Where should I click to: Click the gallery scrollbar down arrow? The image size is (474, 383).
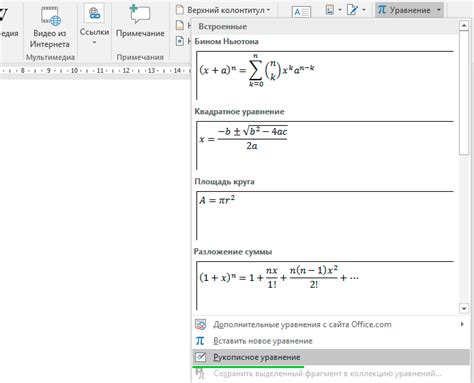pyautogui.click(x=464, y=309)
